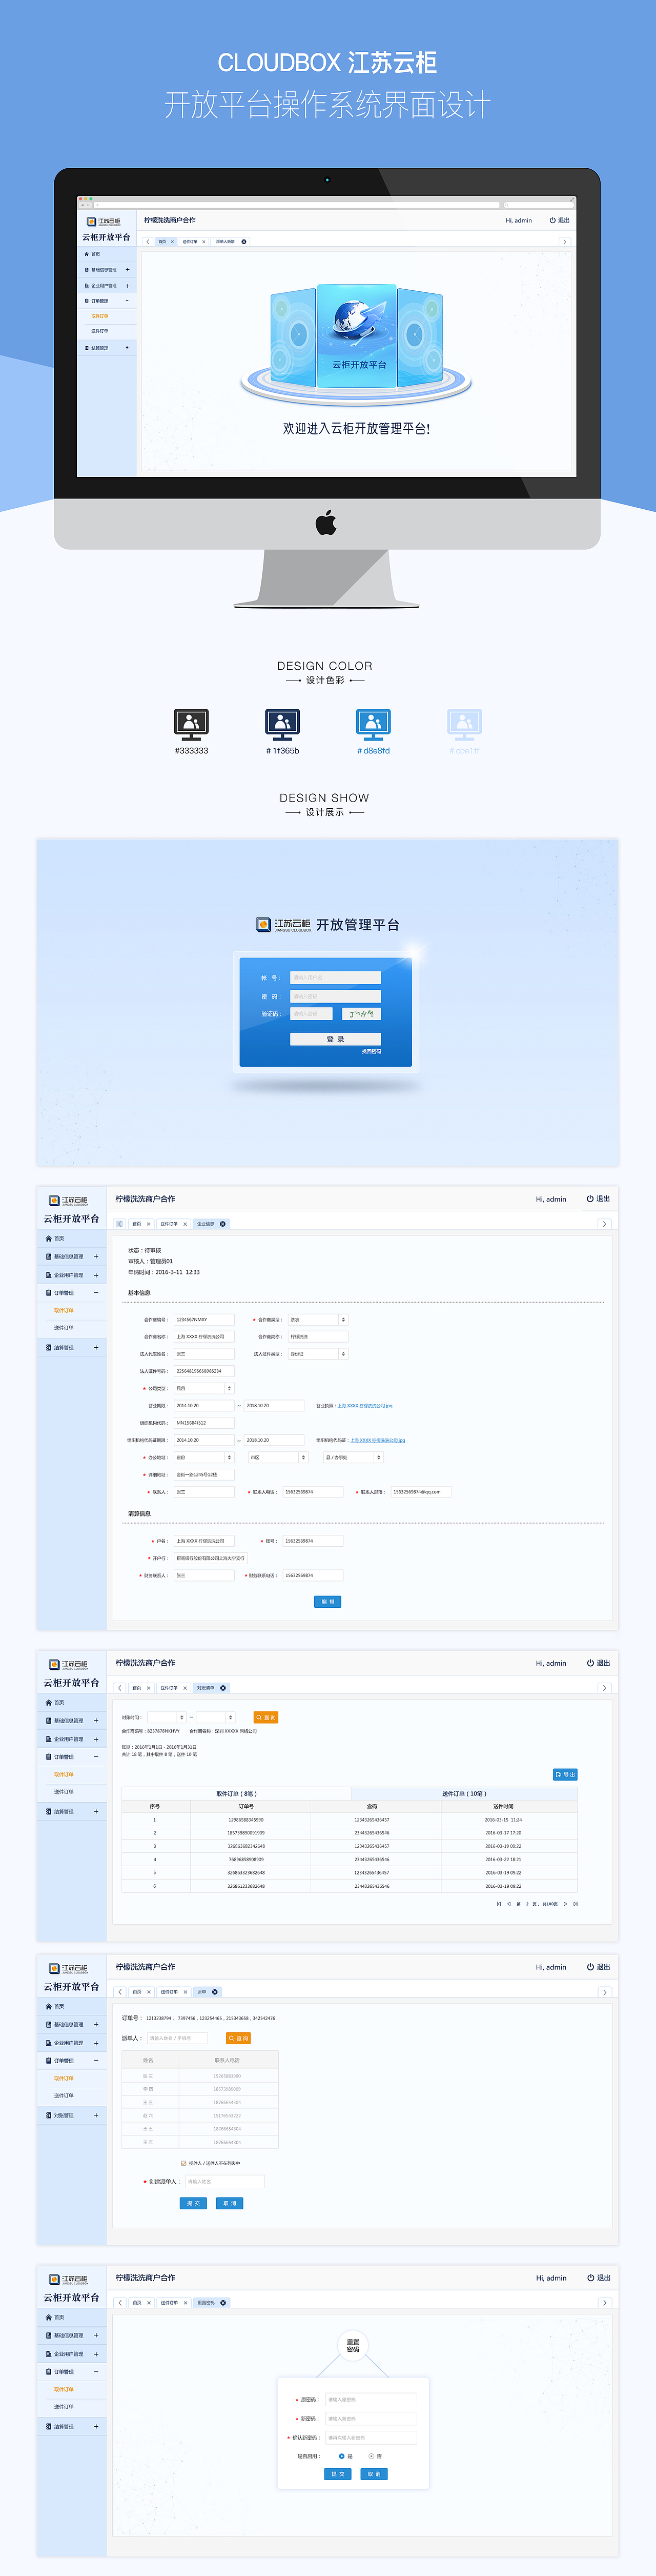Screen dimensions: 656x2576
Task: Click the 首页 home icon in 对账清单 screen sidebar
Action: point(48,1702)
